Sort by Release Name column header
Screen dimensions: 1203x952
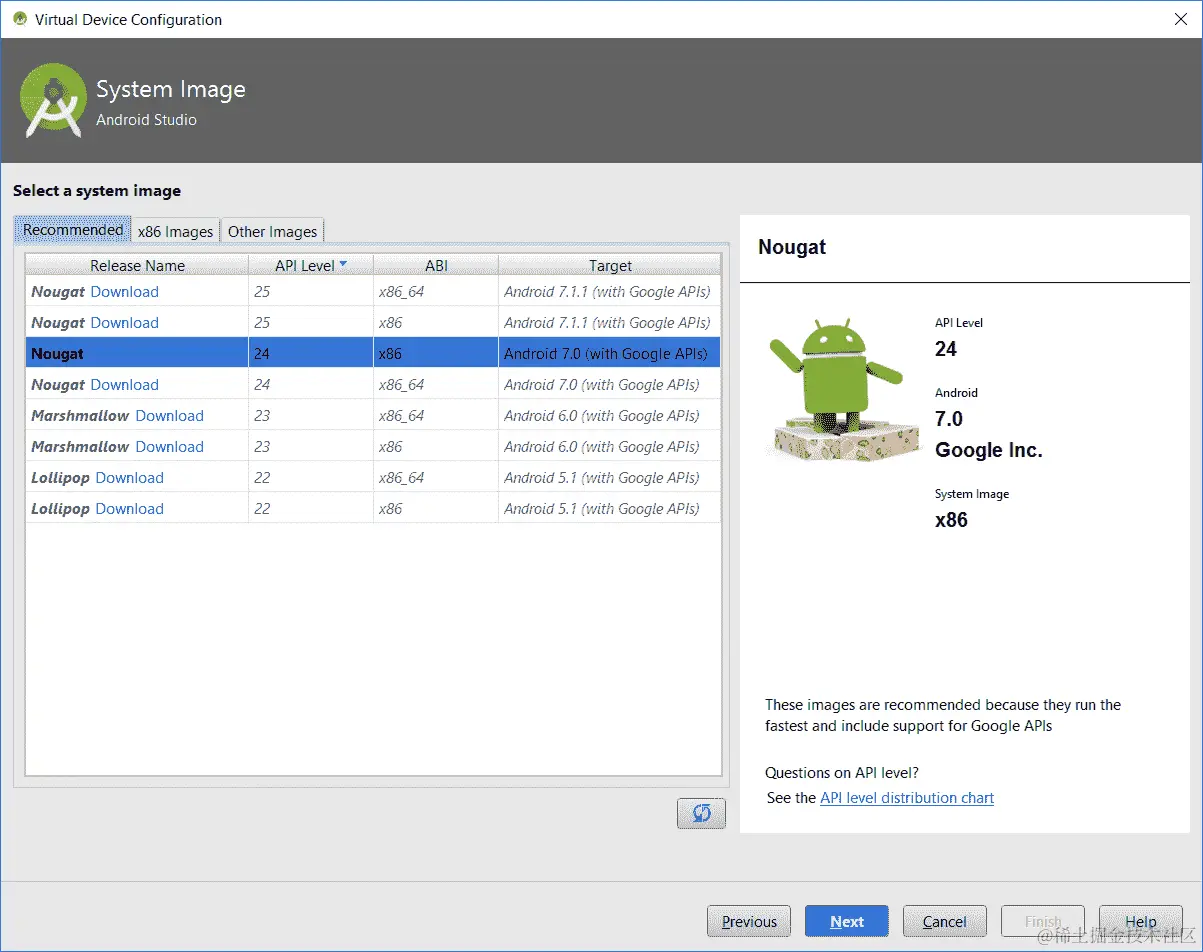tap(137, 265)
